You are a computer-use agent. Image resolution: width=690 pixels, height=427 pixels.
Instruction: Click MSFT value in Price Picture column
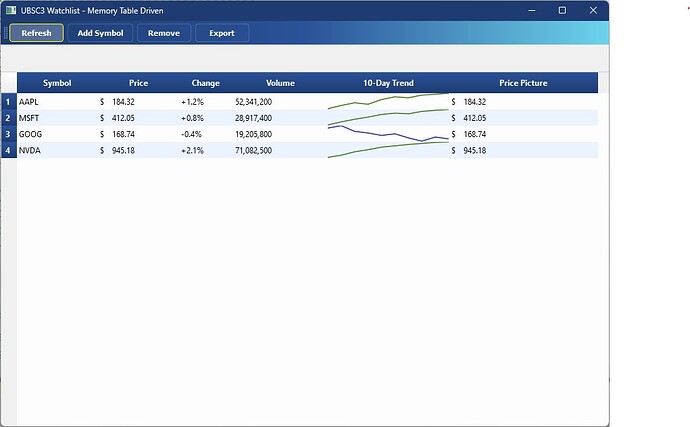click(x=523, y=118)
